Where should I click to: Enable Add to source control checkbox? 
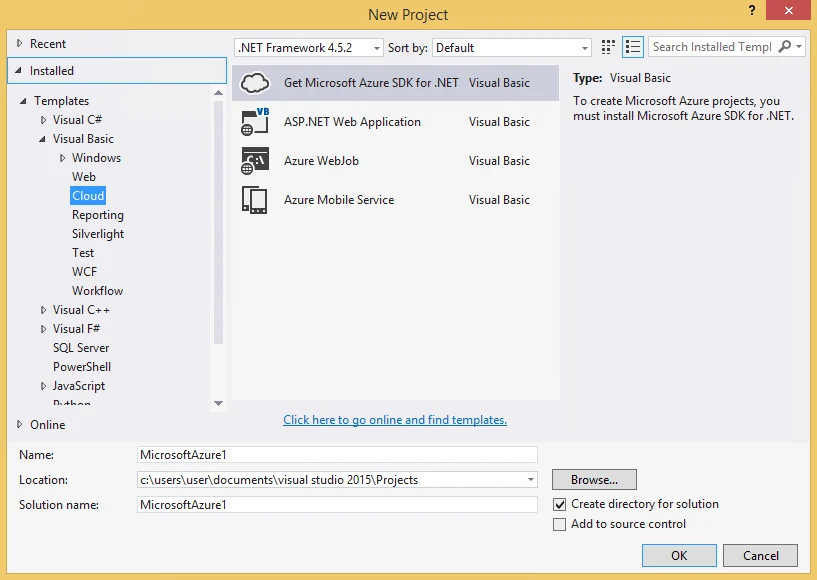559,524
